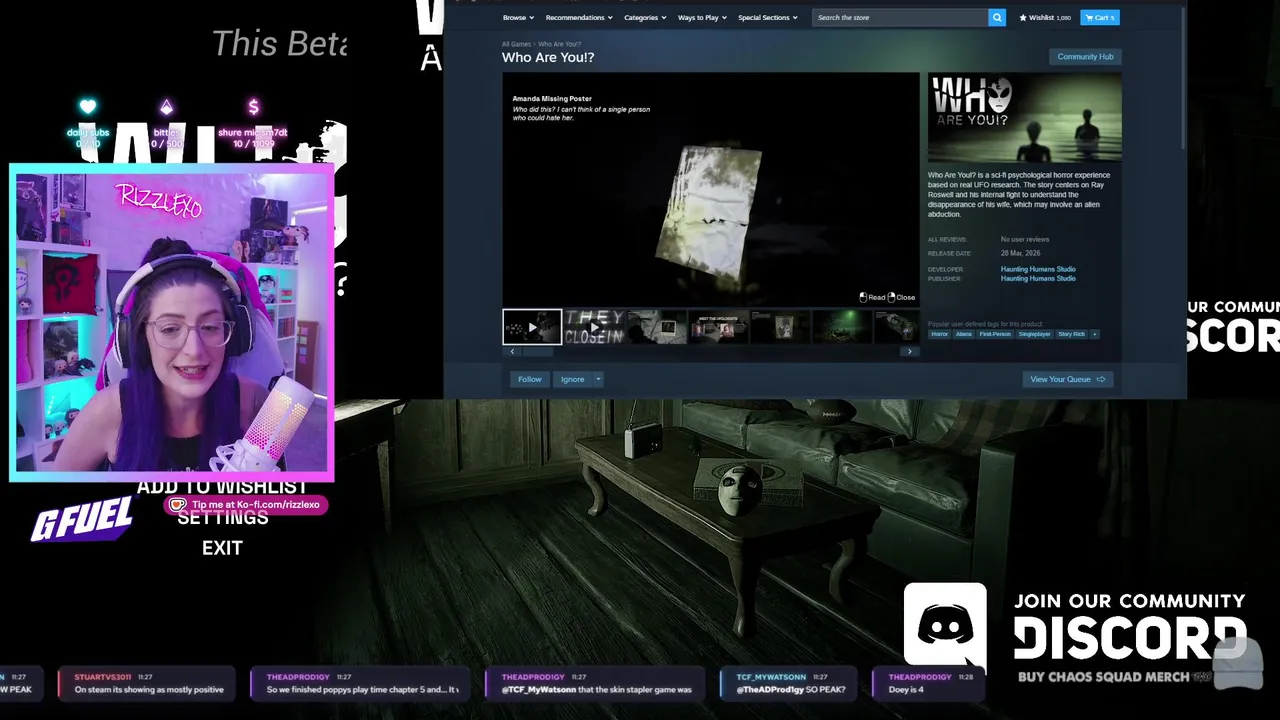
Task: Click the Ignore button
Action: coord(572,379)
